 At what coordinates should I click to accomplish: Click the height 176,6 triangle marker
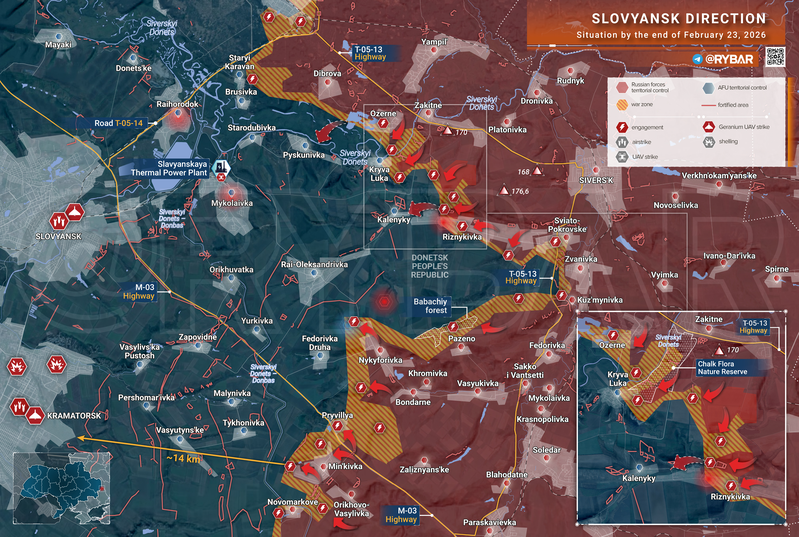pyautogui.click(x=505, y=191)
